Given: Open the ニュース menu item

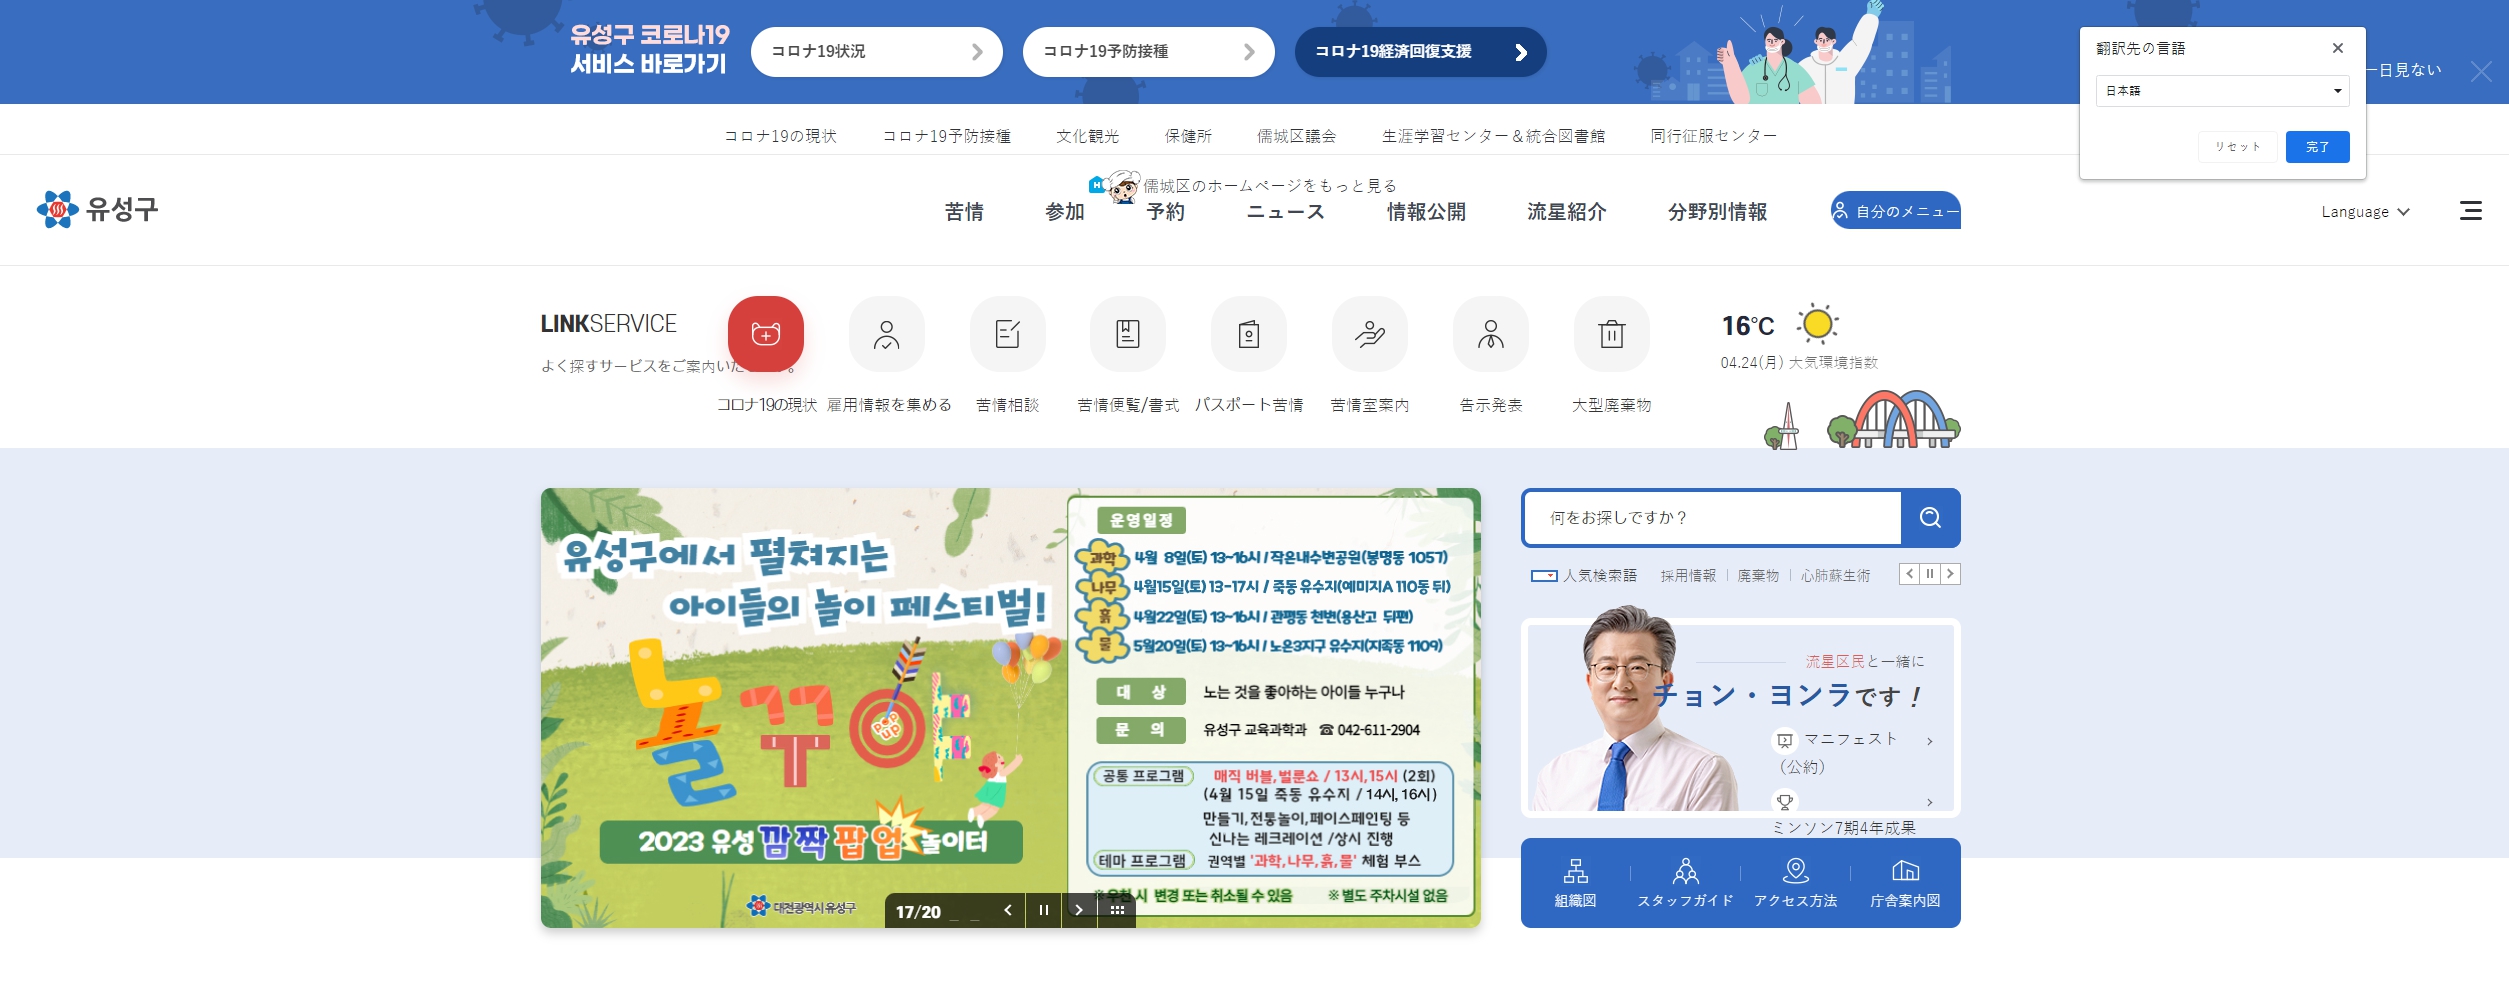Looking at the screenshot, I should (x=1285, y=212).
